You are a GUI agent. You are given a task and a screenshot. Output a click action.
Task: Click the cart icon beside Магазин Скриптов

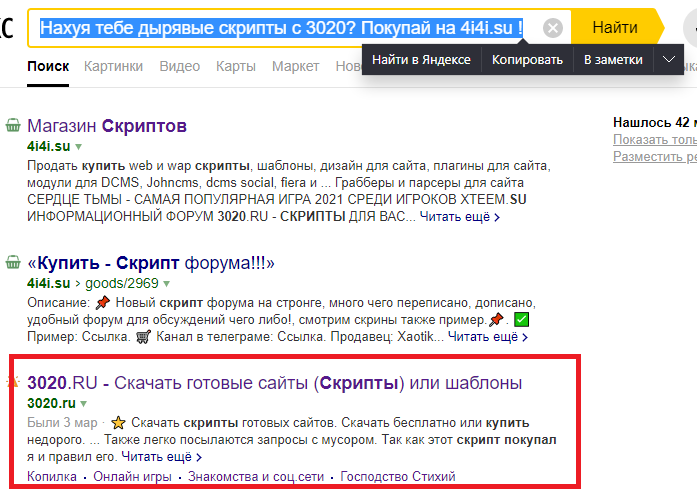13,126
